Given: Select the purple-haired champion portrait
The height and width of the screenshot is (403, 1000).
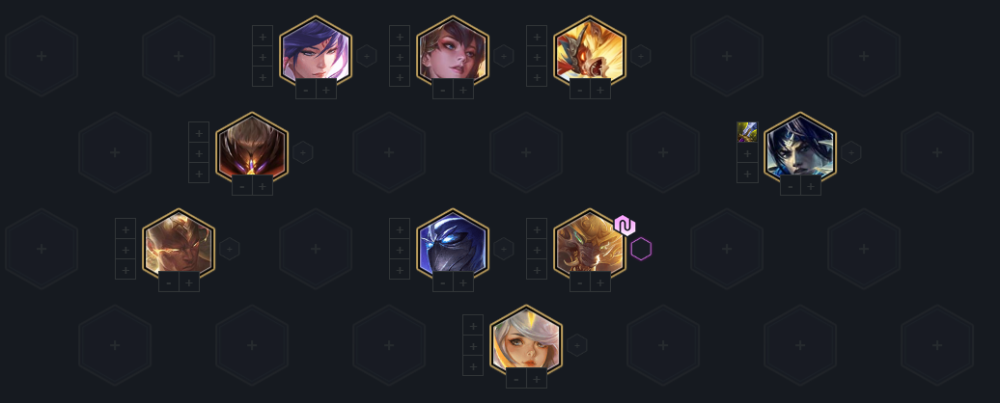Looking at the screenshot, I should point(316,51).
